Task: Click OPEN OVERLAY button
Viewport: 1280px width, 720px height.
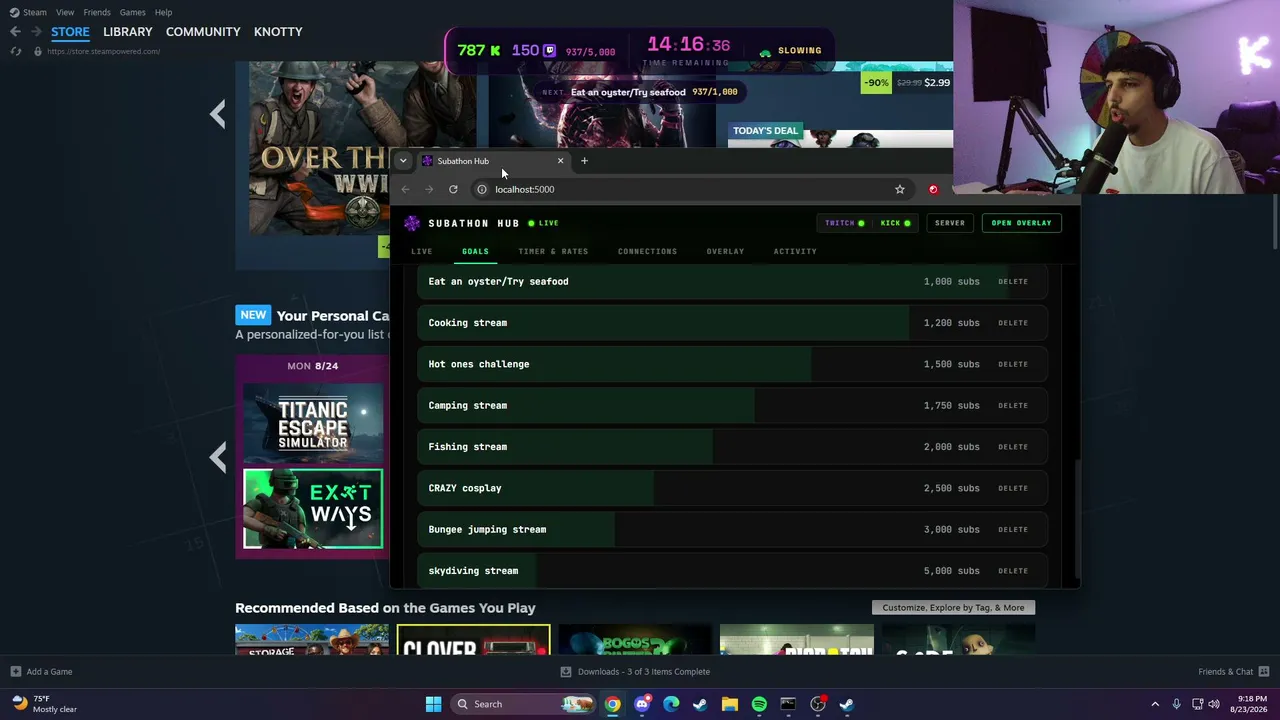Action: 1021,223
